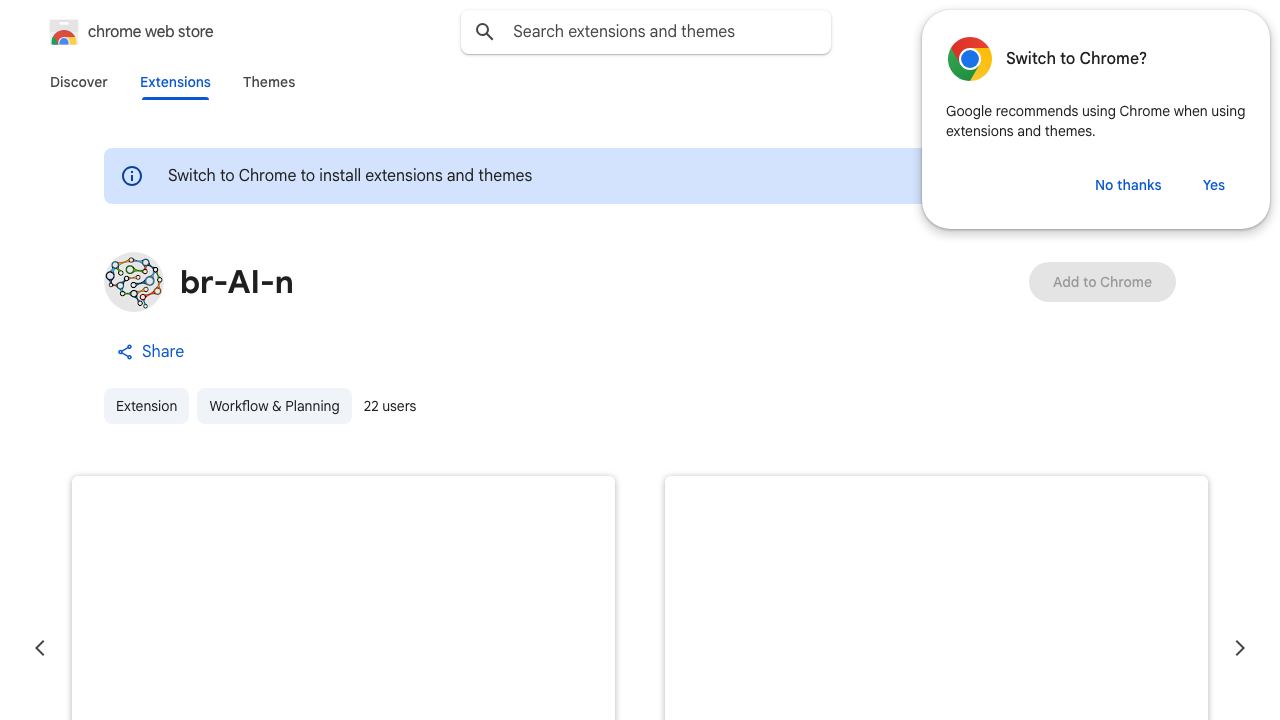Click the share icon beside Share
Image resolution: width=1280 pixels, height=720 pixels.
[125, 352]
